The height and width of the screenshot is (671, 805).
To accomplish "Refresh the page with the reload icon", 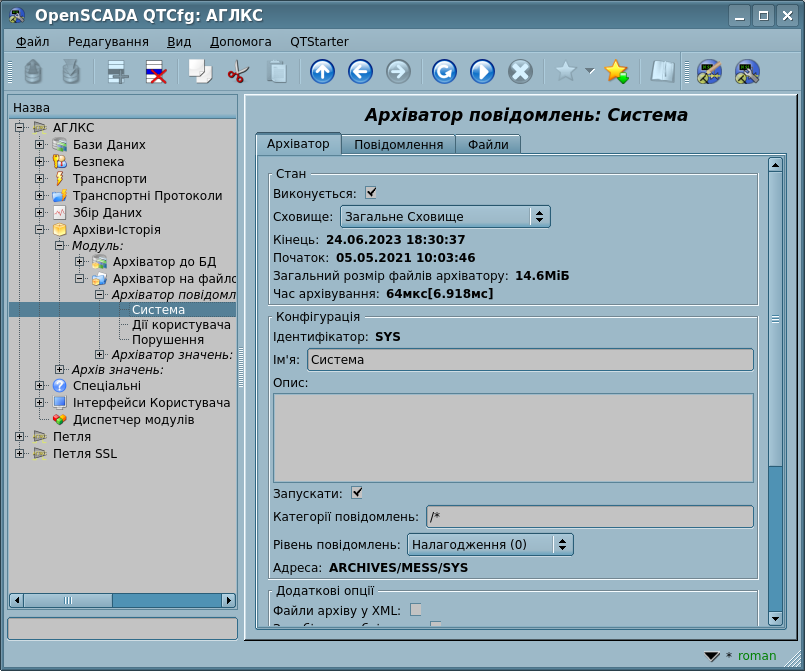I will click(x=444, y=72).
